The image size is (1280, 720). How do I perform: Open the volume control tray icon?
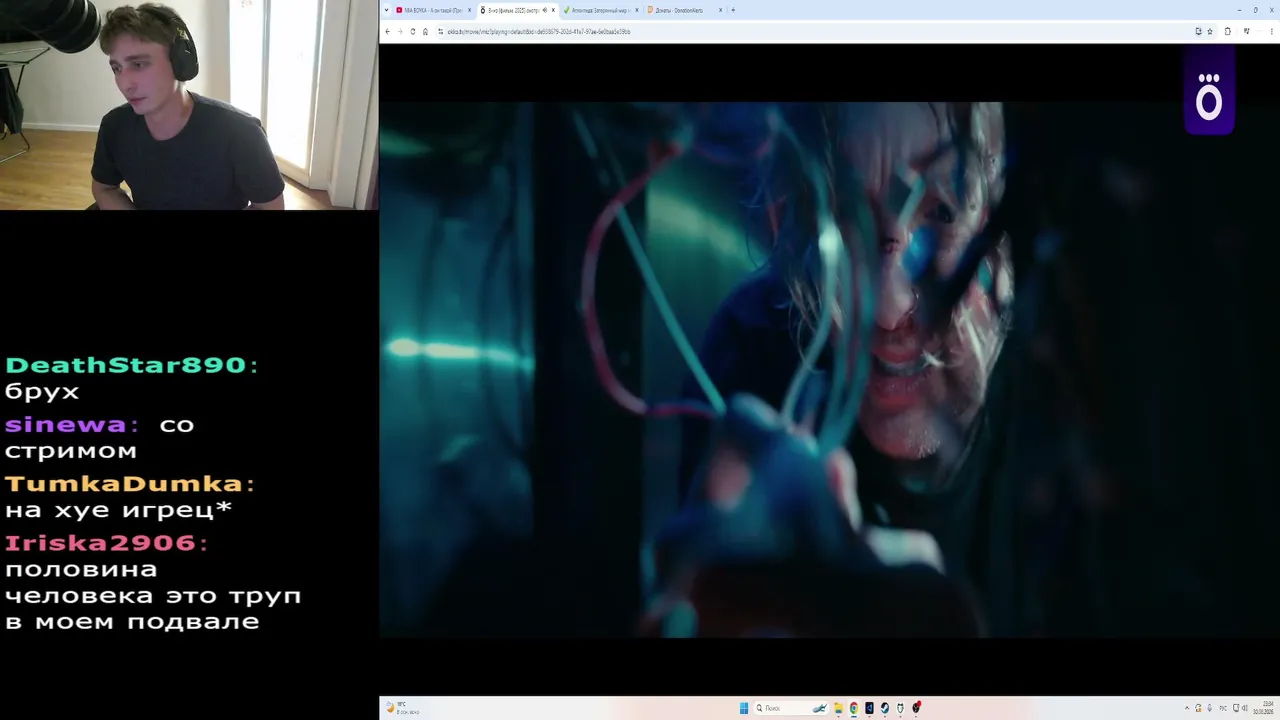1244,708
